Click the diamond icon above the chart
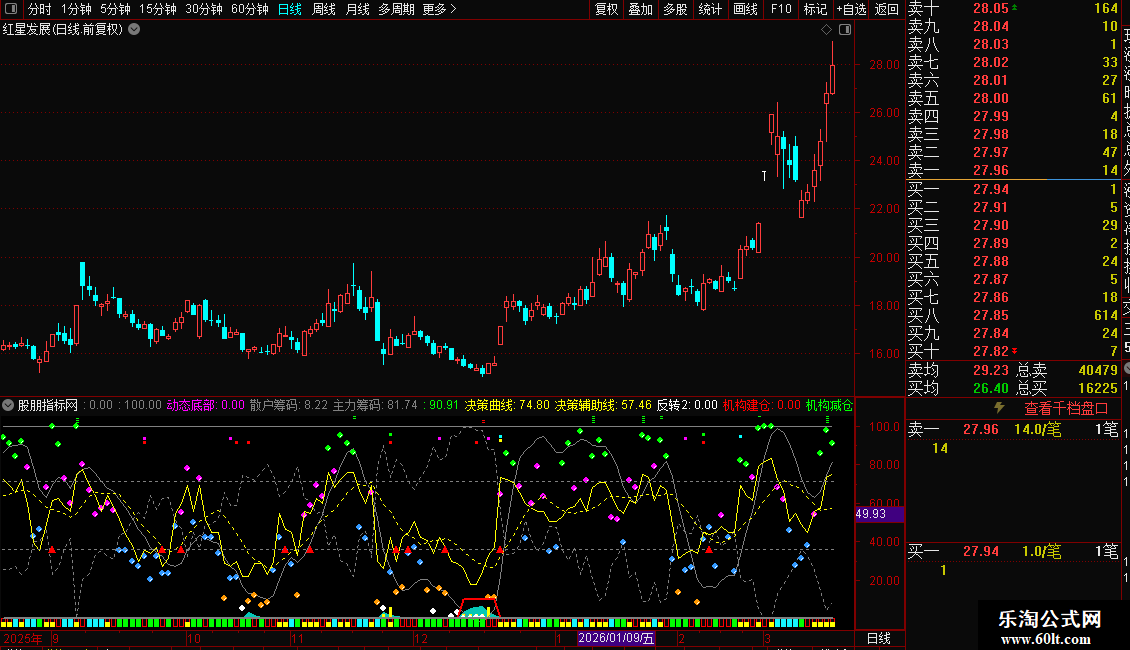The width and height of the screenshot is (1130, 650). point(826,30)
